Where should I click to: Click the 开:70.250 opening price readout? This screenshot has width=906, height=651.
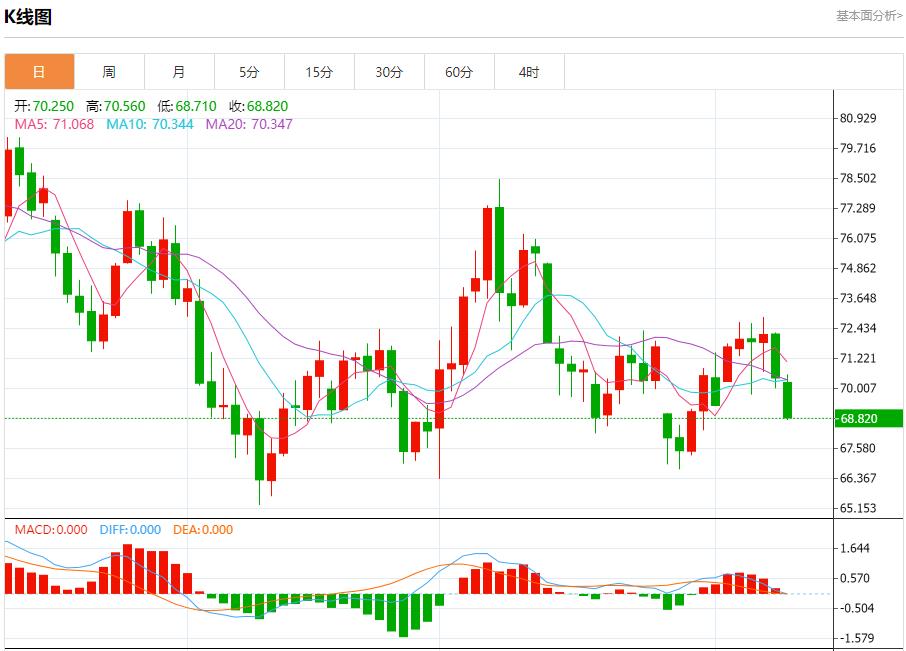tap(46, 106)
